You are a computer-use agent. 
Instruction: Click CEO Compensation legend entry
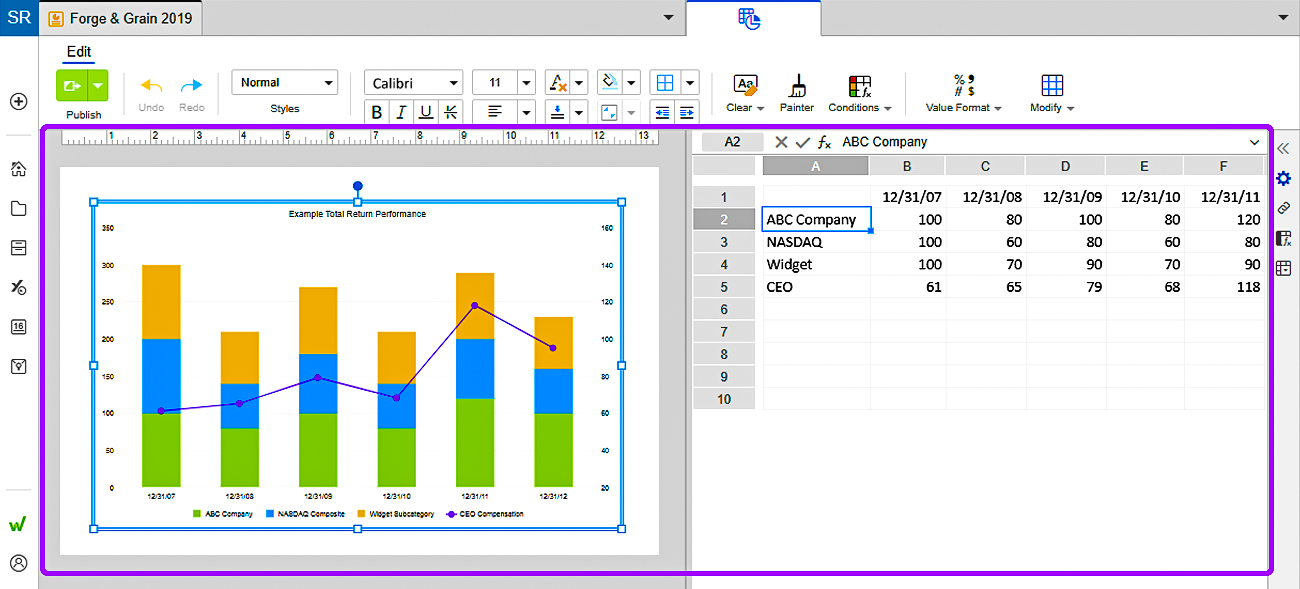pos(485,514)
